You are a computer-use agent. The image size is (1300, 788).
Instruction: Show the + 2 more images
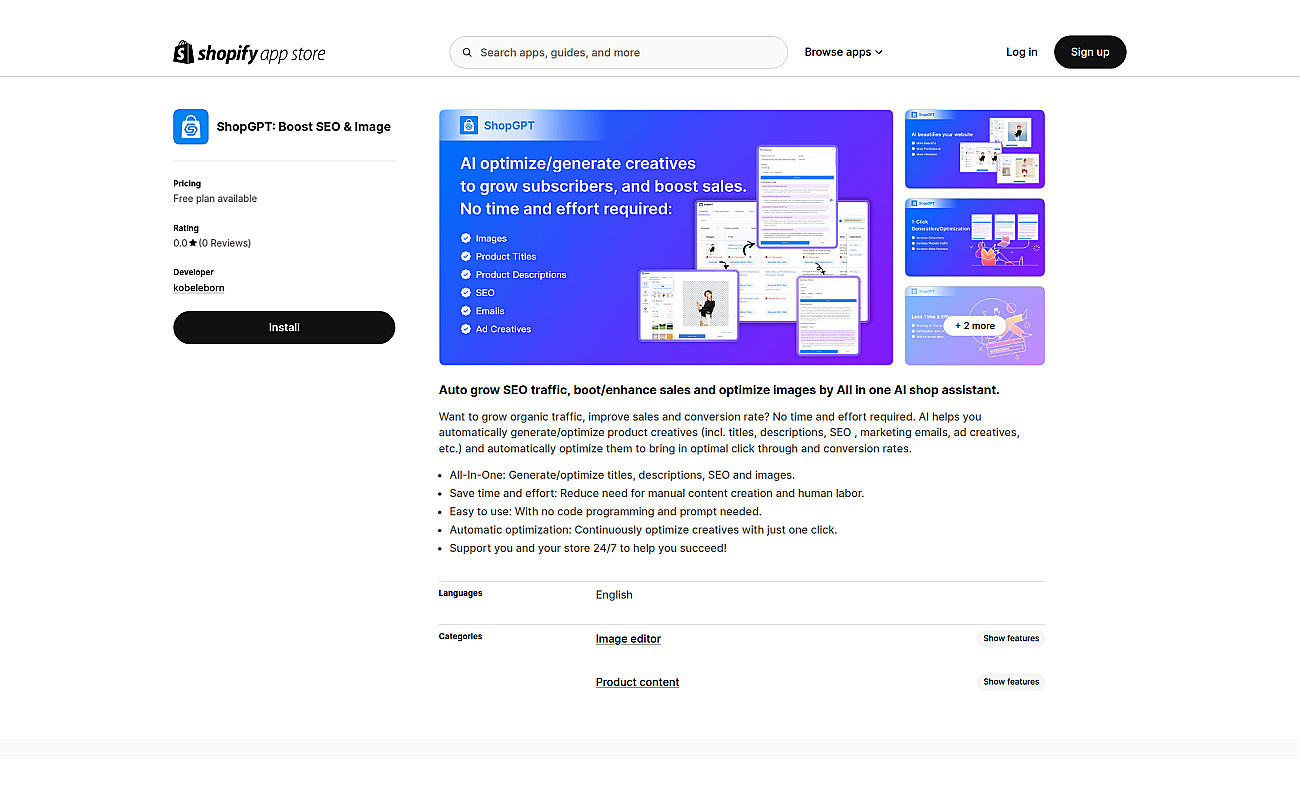tap(974, 326)
